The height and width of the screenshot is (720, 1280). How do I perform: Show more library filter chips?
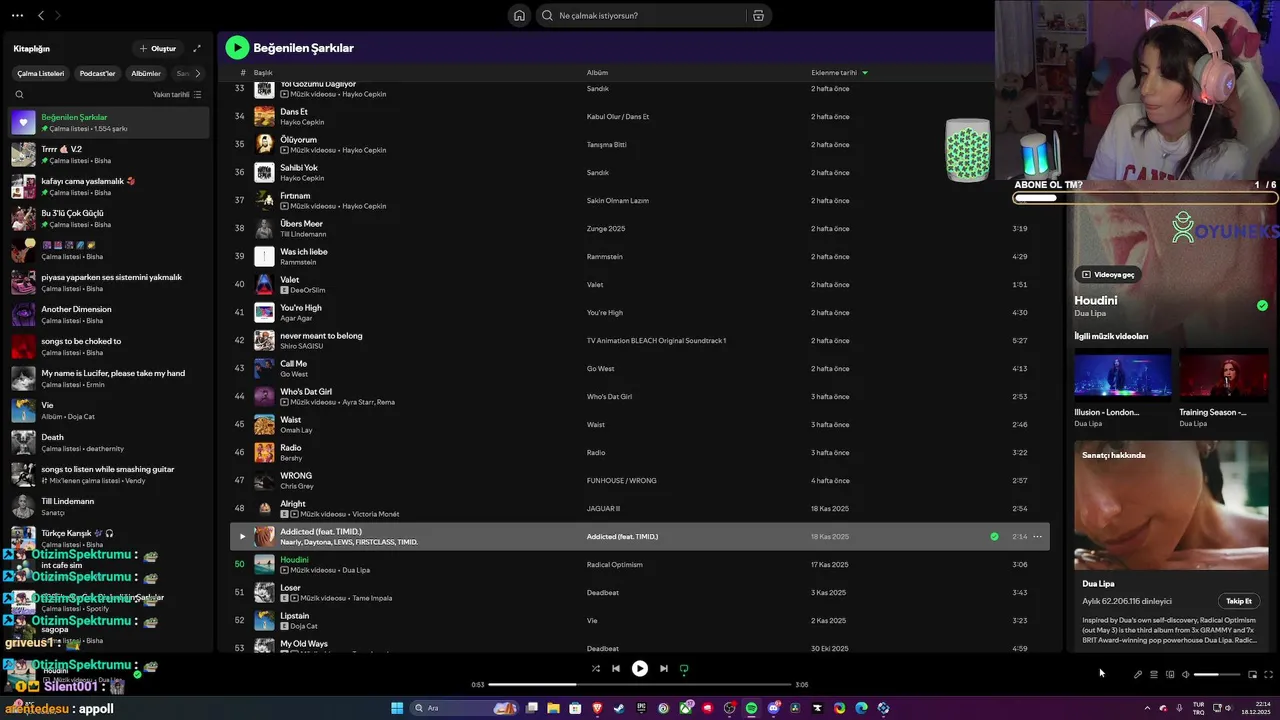197,73
